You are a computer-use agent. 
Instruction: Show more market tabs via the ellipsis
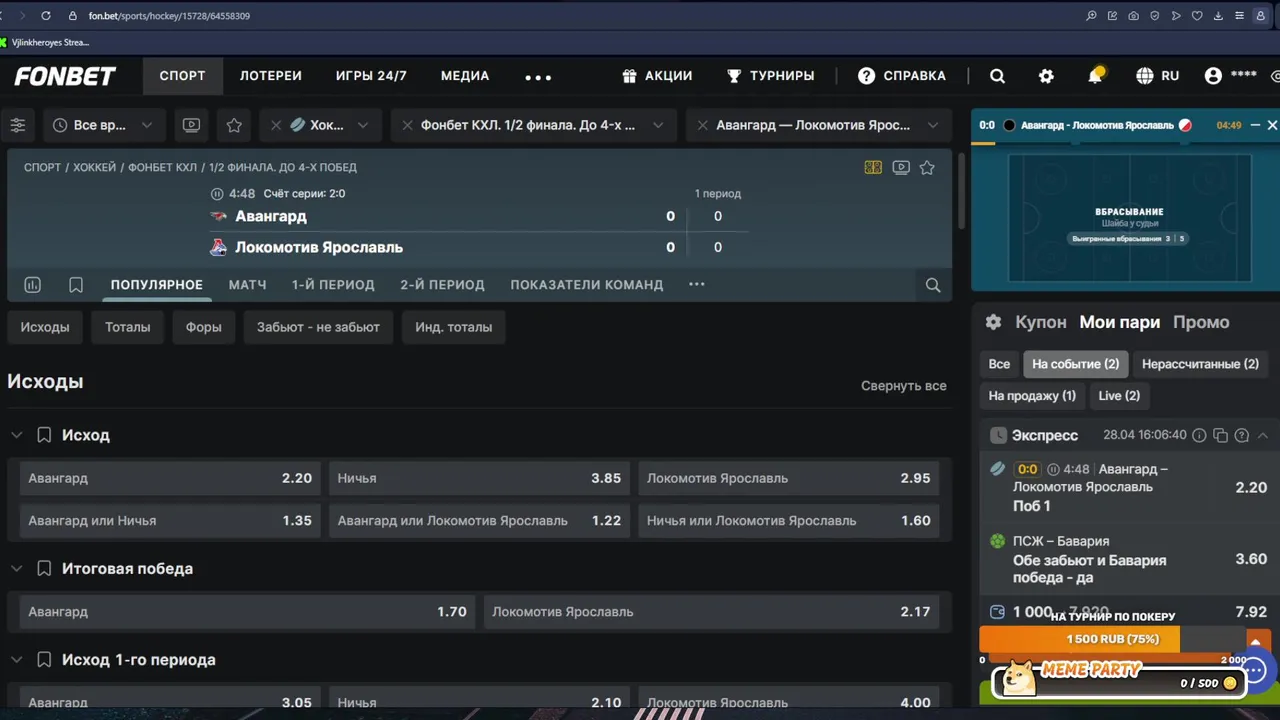click(697, 284)
